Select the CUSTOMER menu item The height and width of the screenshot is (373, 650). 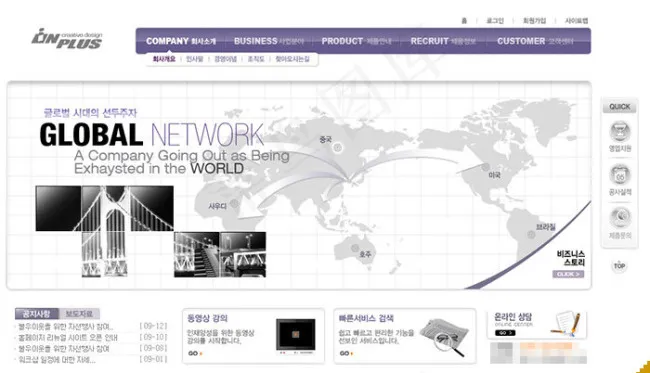click(x=535, y=41)
